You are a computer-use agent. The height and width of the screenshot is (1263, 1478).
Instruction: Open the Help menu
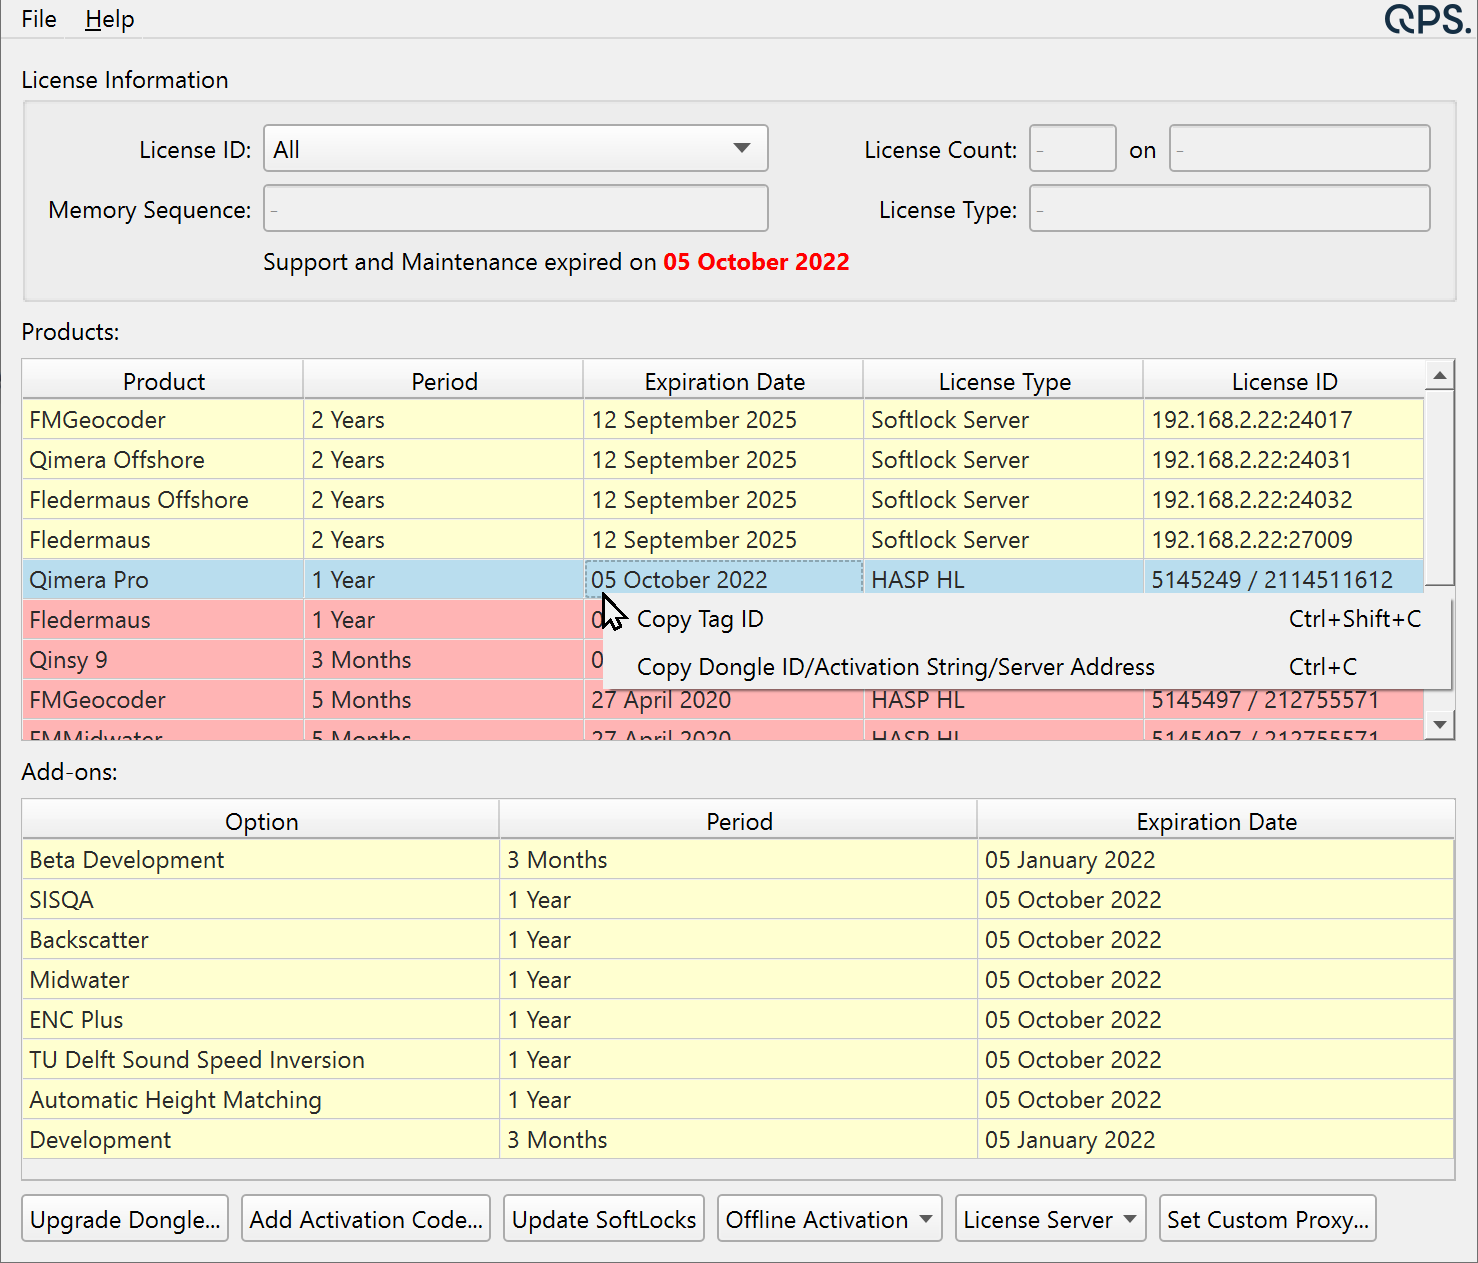click(x=109, y=19)
